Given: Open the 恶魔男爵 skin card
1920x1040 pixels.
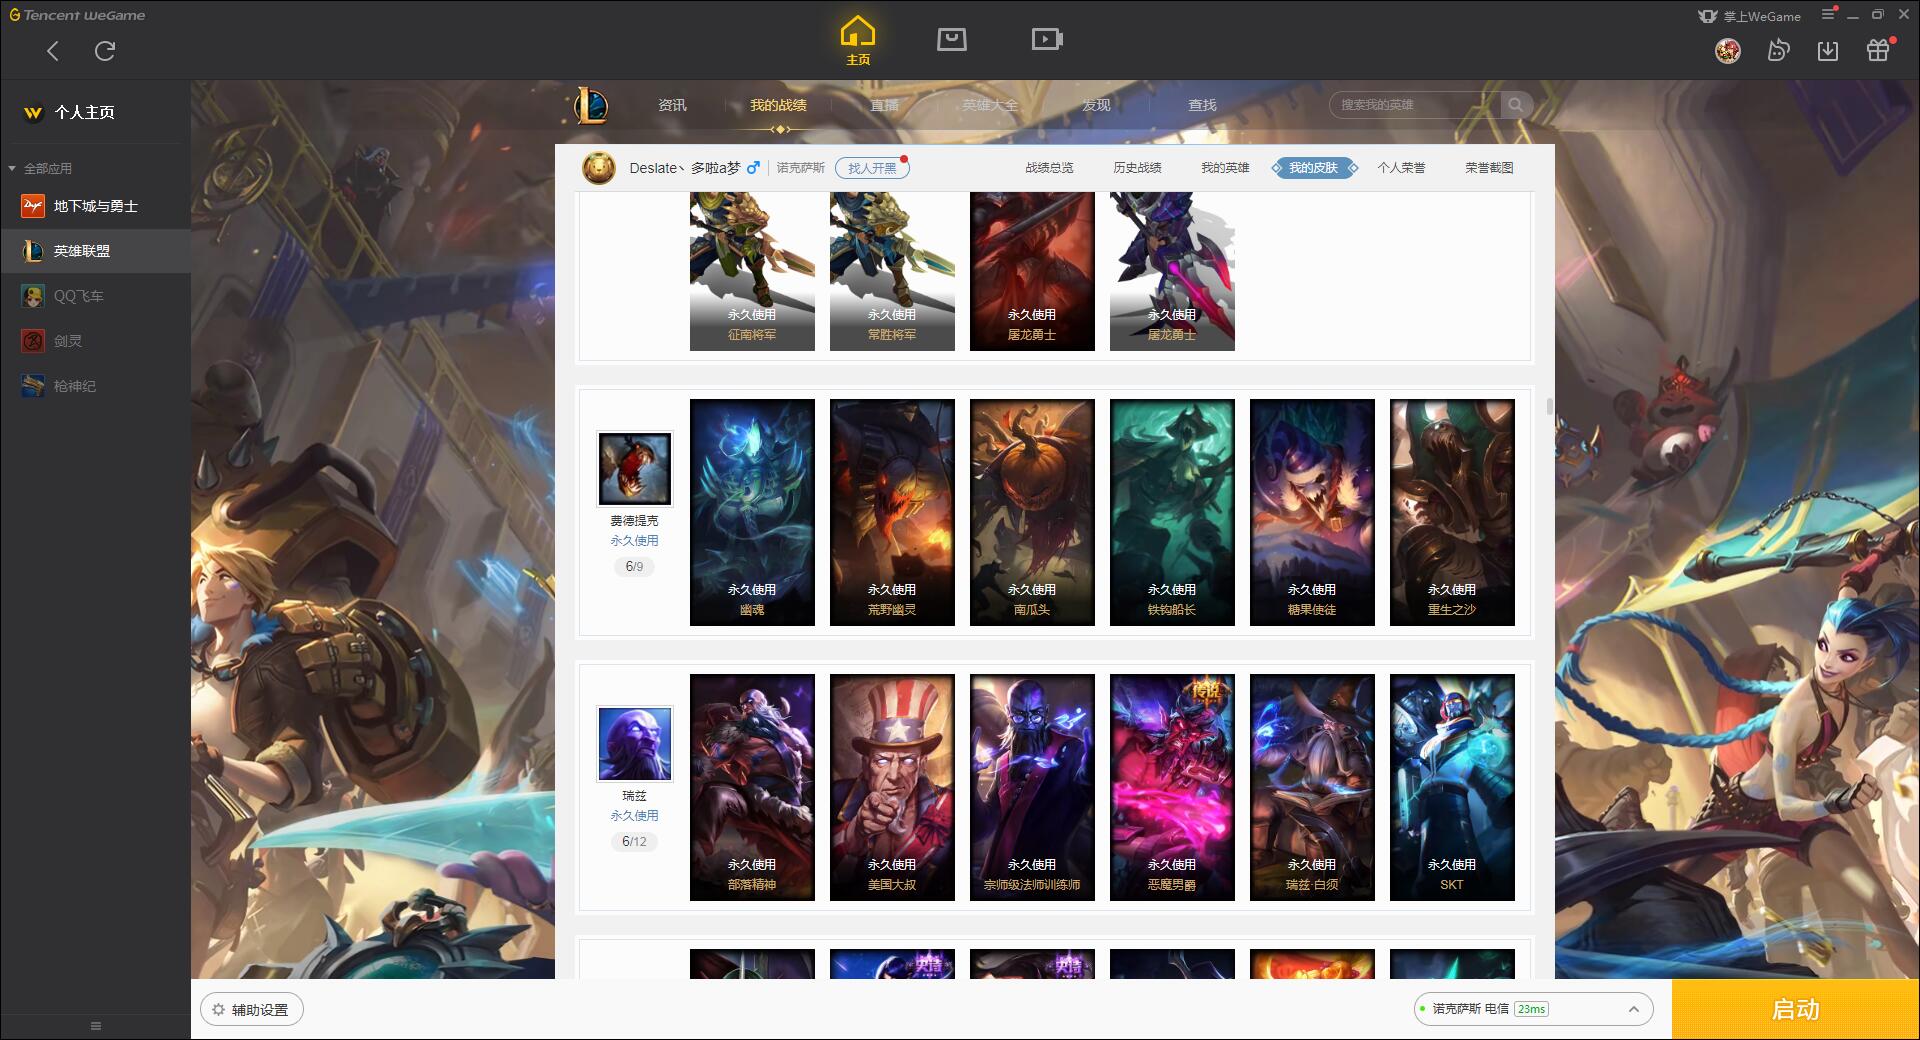Looking at the screenshot, I should coord(1172,787).
